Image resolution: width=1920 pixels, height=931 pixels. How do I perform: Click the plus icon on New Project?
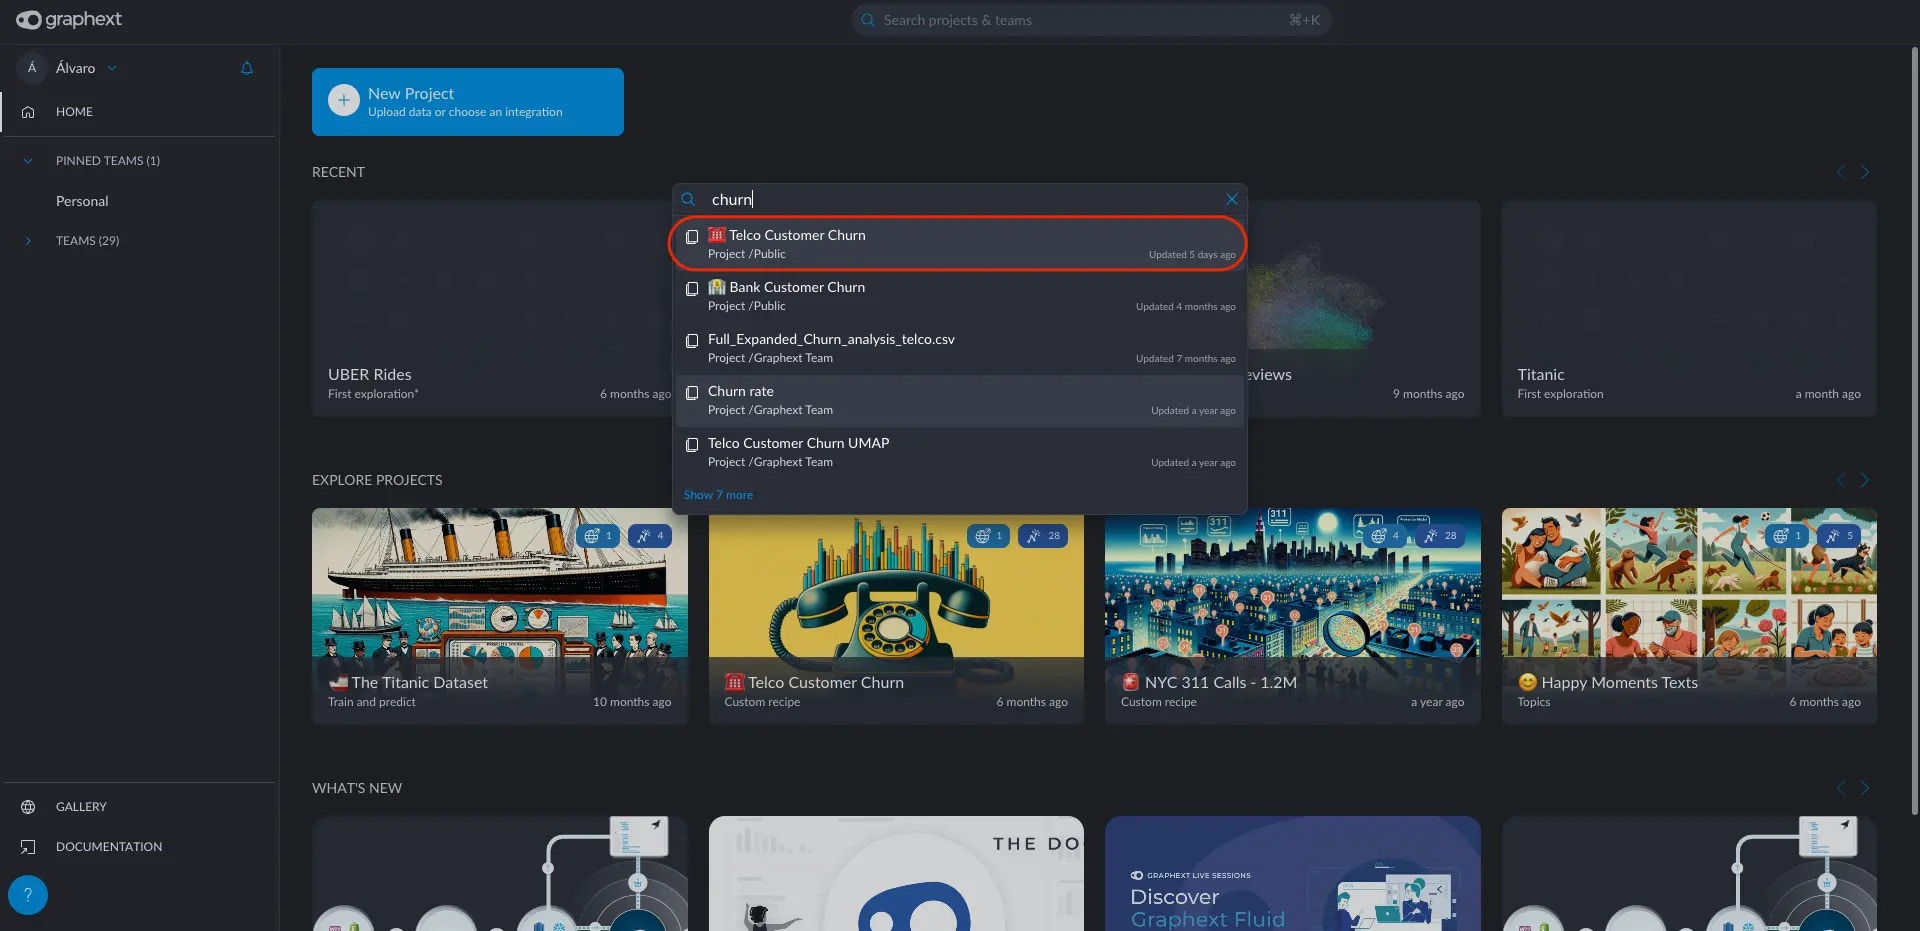pos(343,100)
